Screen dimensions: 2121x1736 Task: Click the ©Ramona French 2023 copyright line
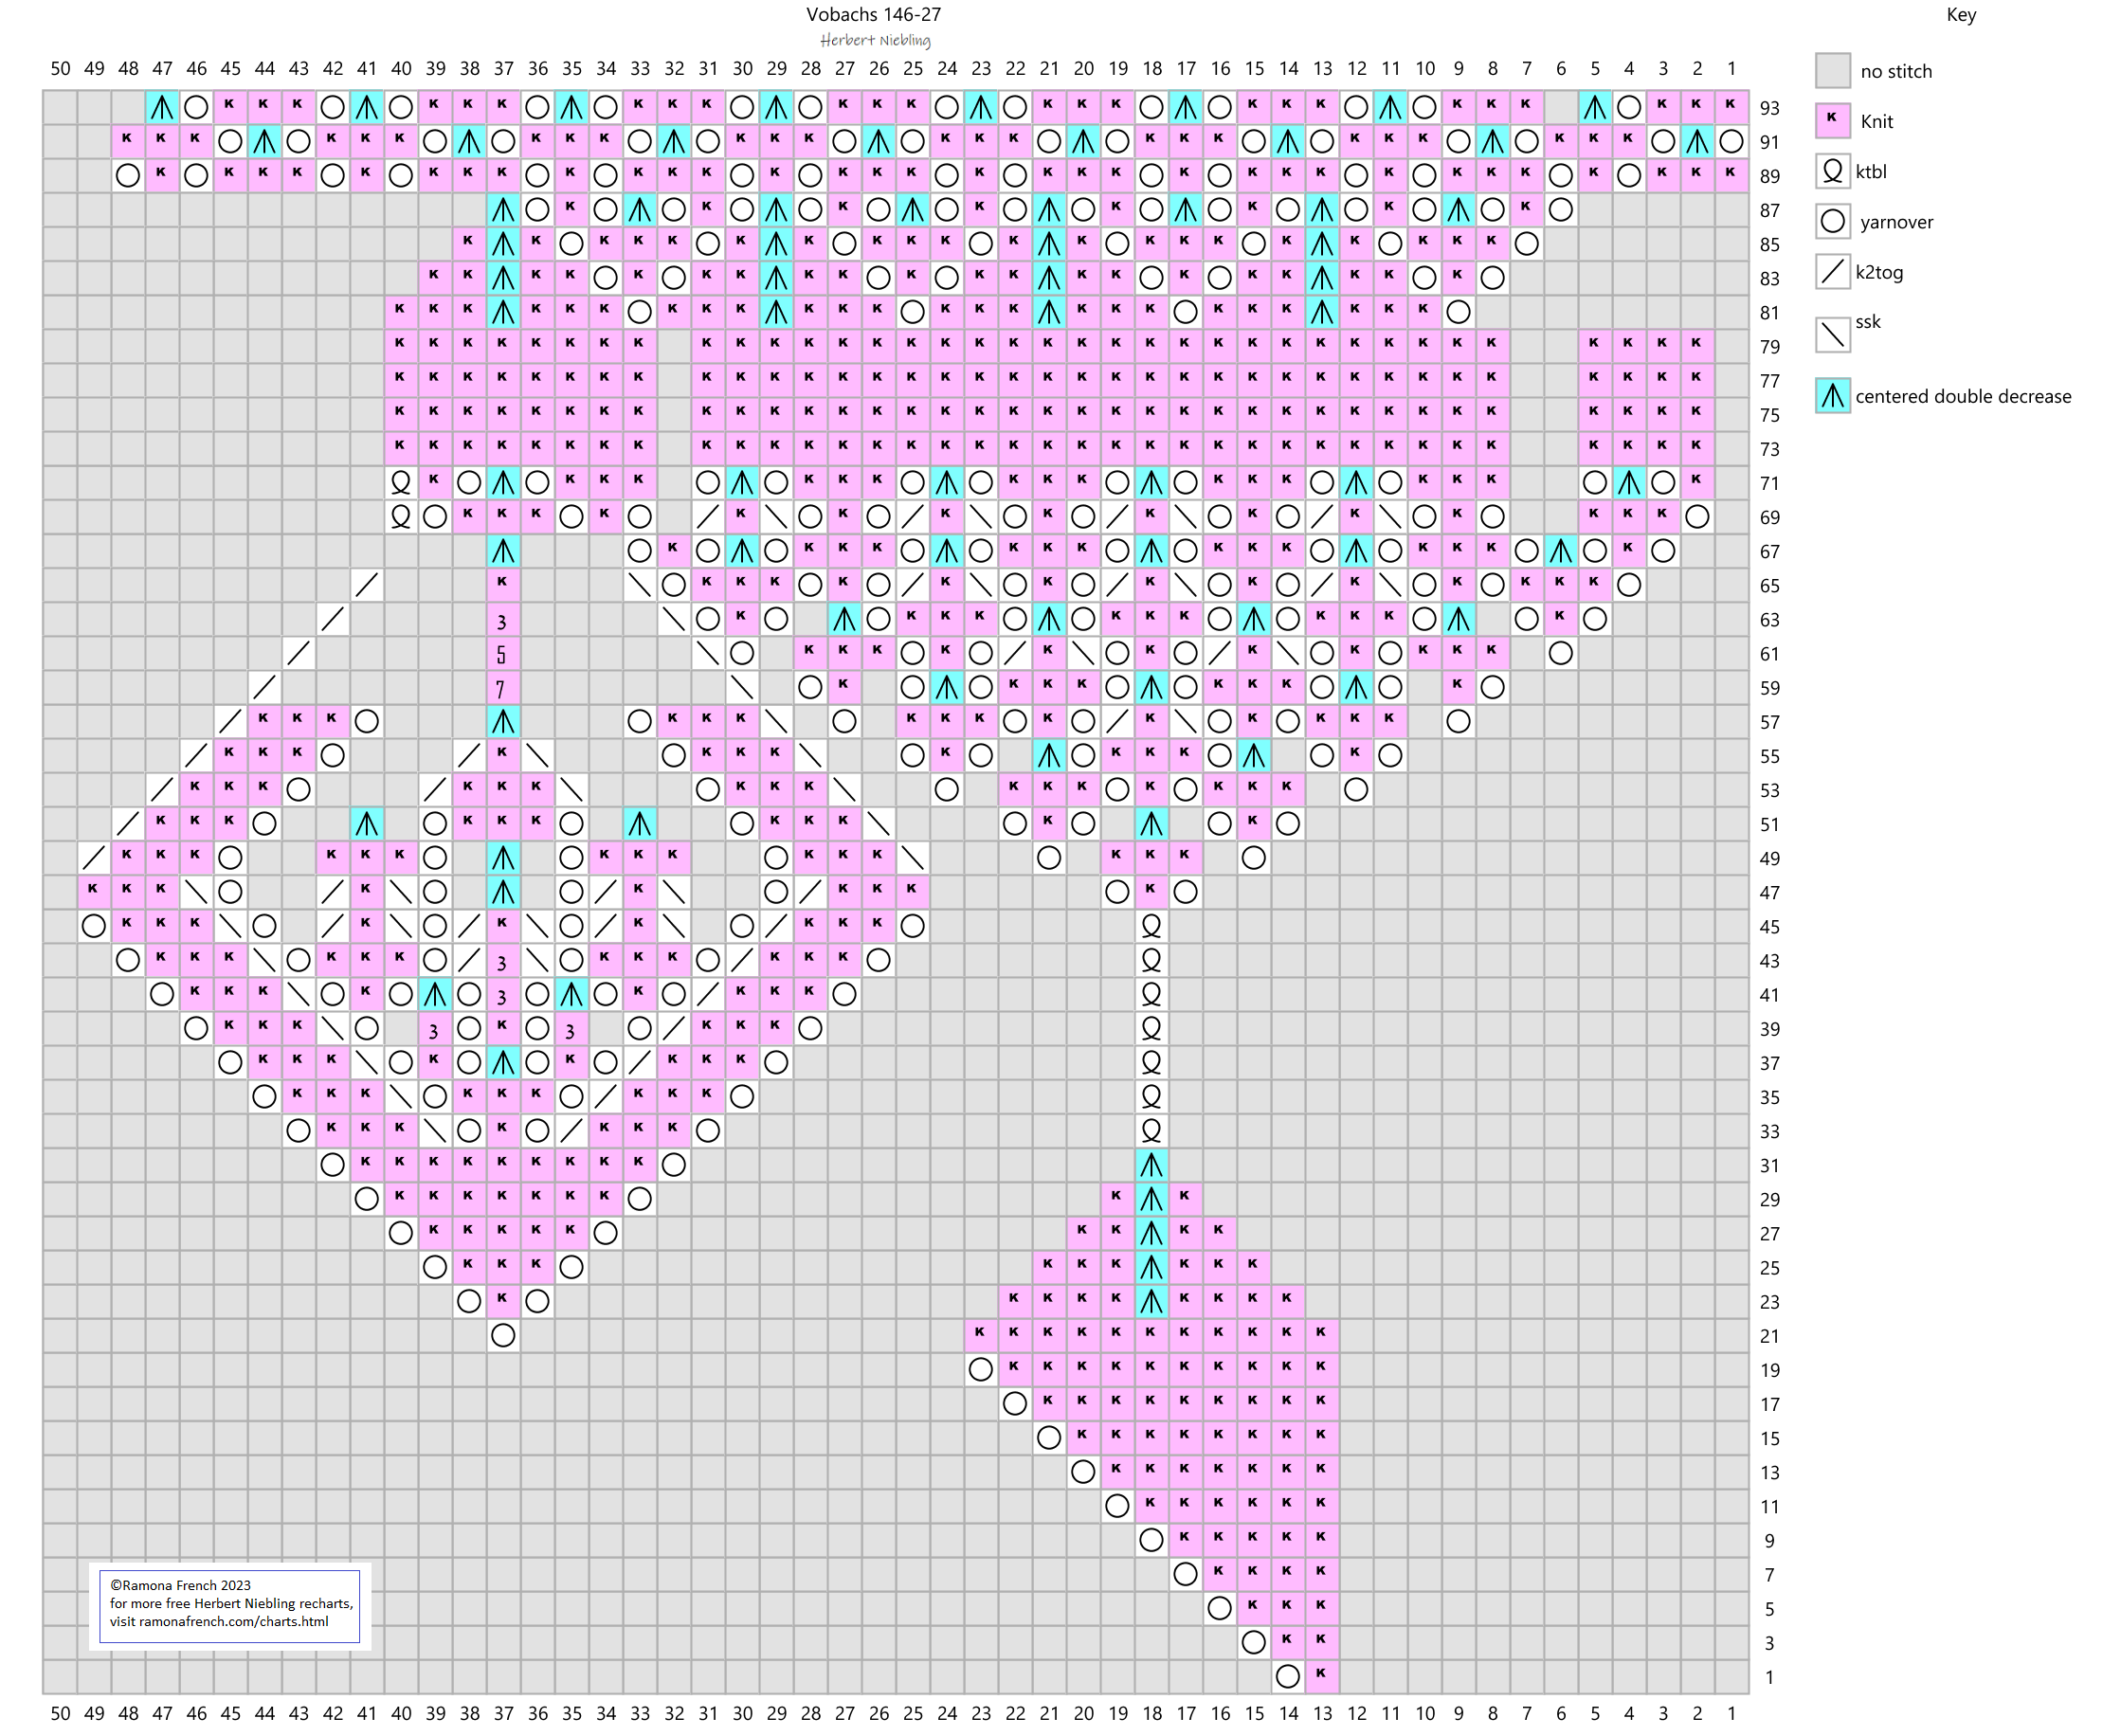click(180, 1585)
